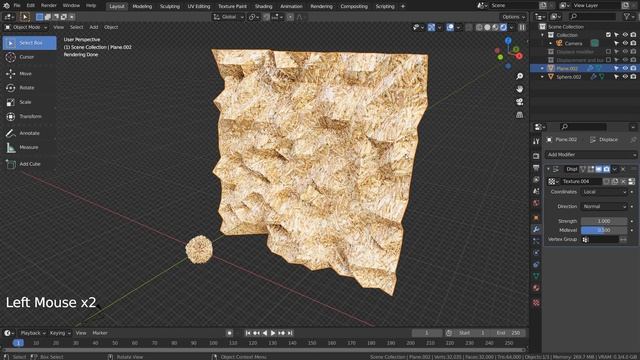Toggle Displace modifier render display
Viewport: 640px width, 360px height.
tap(606, 169)
